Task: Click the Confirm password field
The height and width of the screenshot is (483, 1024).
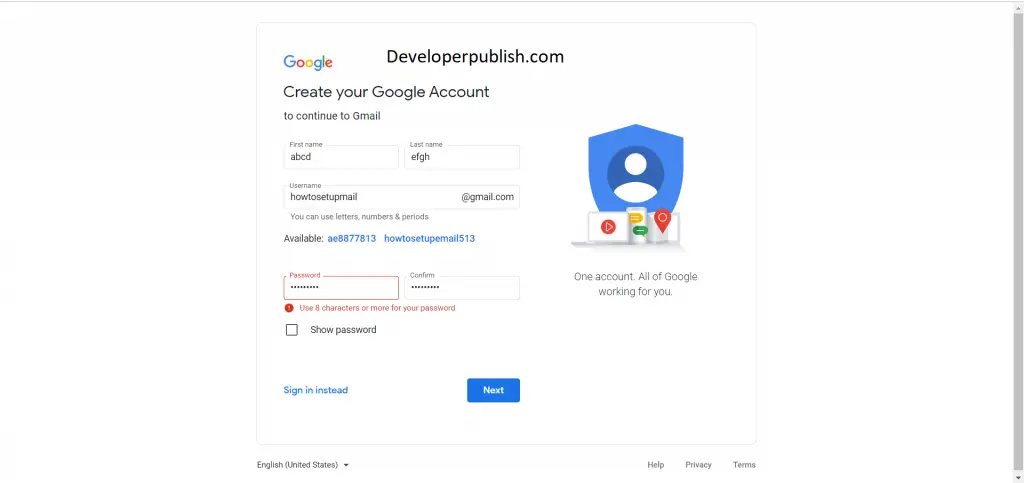Action: click(x=462, y=288)
